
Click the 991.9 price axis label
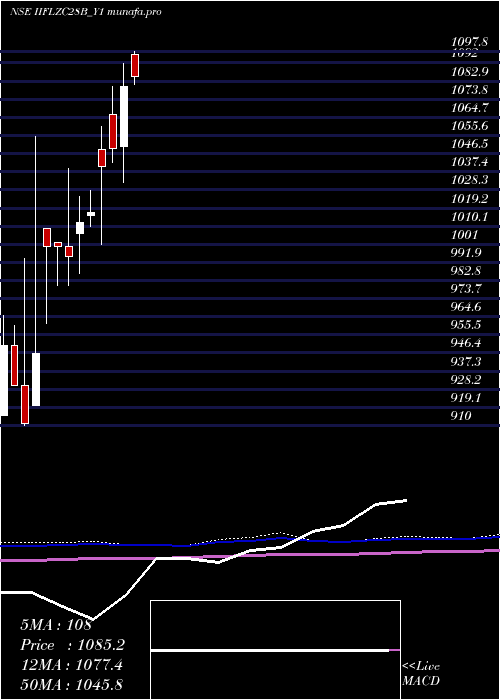(466, 253)
